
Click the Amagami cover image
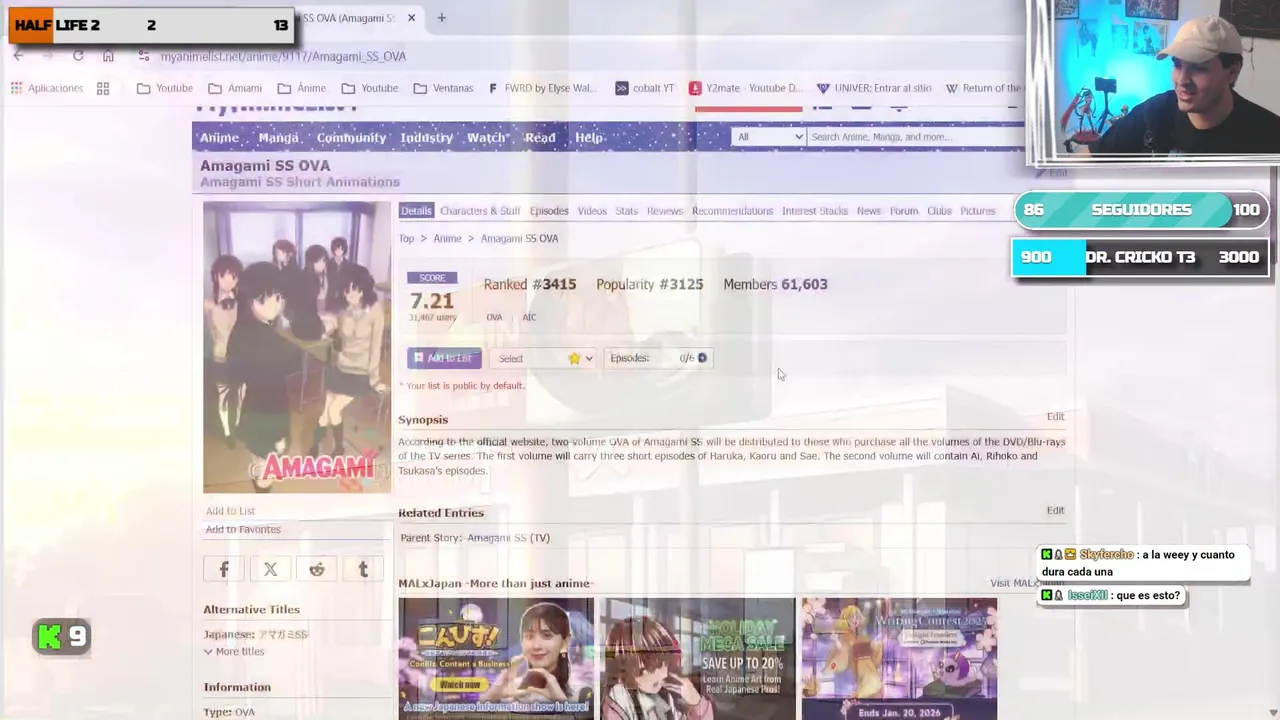pyautogui.click(x=297, y=347)
